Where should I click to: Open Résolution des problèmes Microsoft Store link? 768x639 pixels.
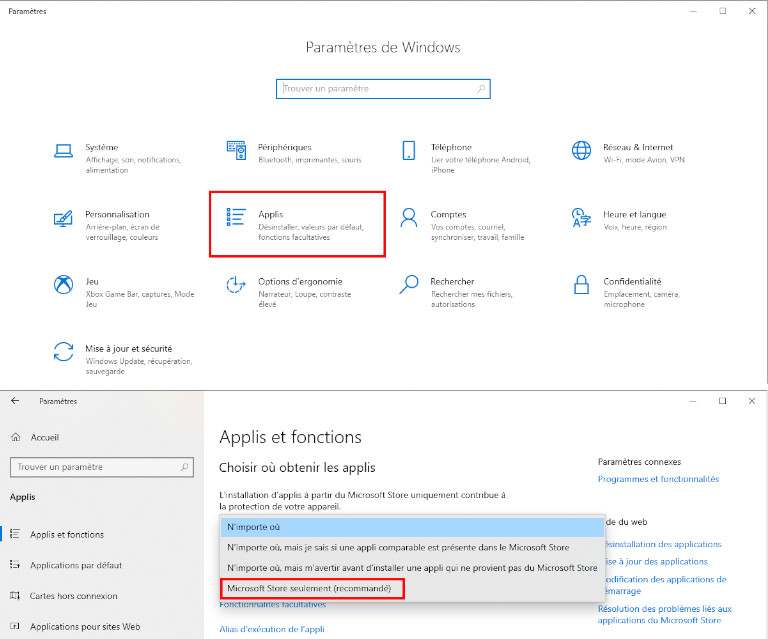[665, 615]
